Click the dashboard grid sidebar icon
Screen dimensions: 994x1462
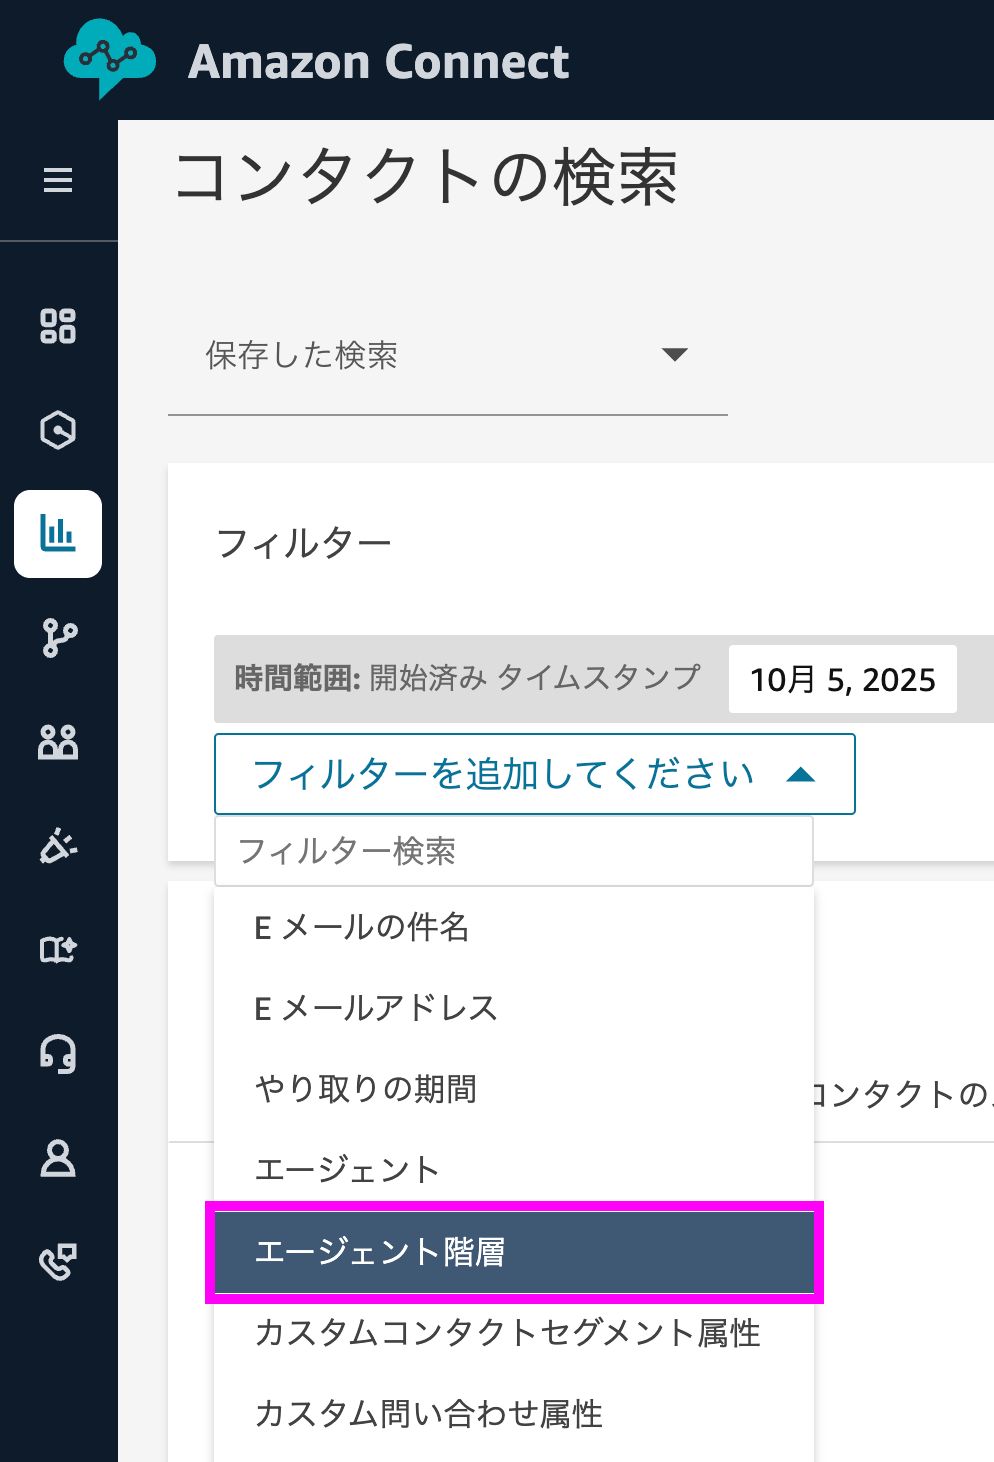58,326
